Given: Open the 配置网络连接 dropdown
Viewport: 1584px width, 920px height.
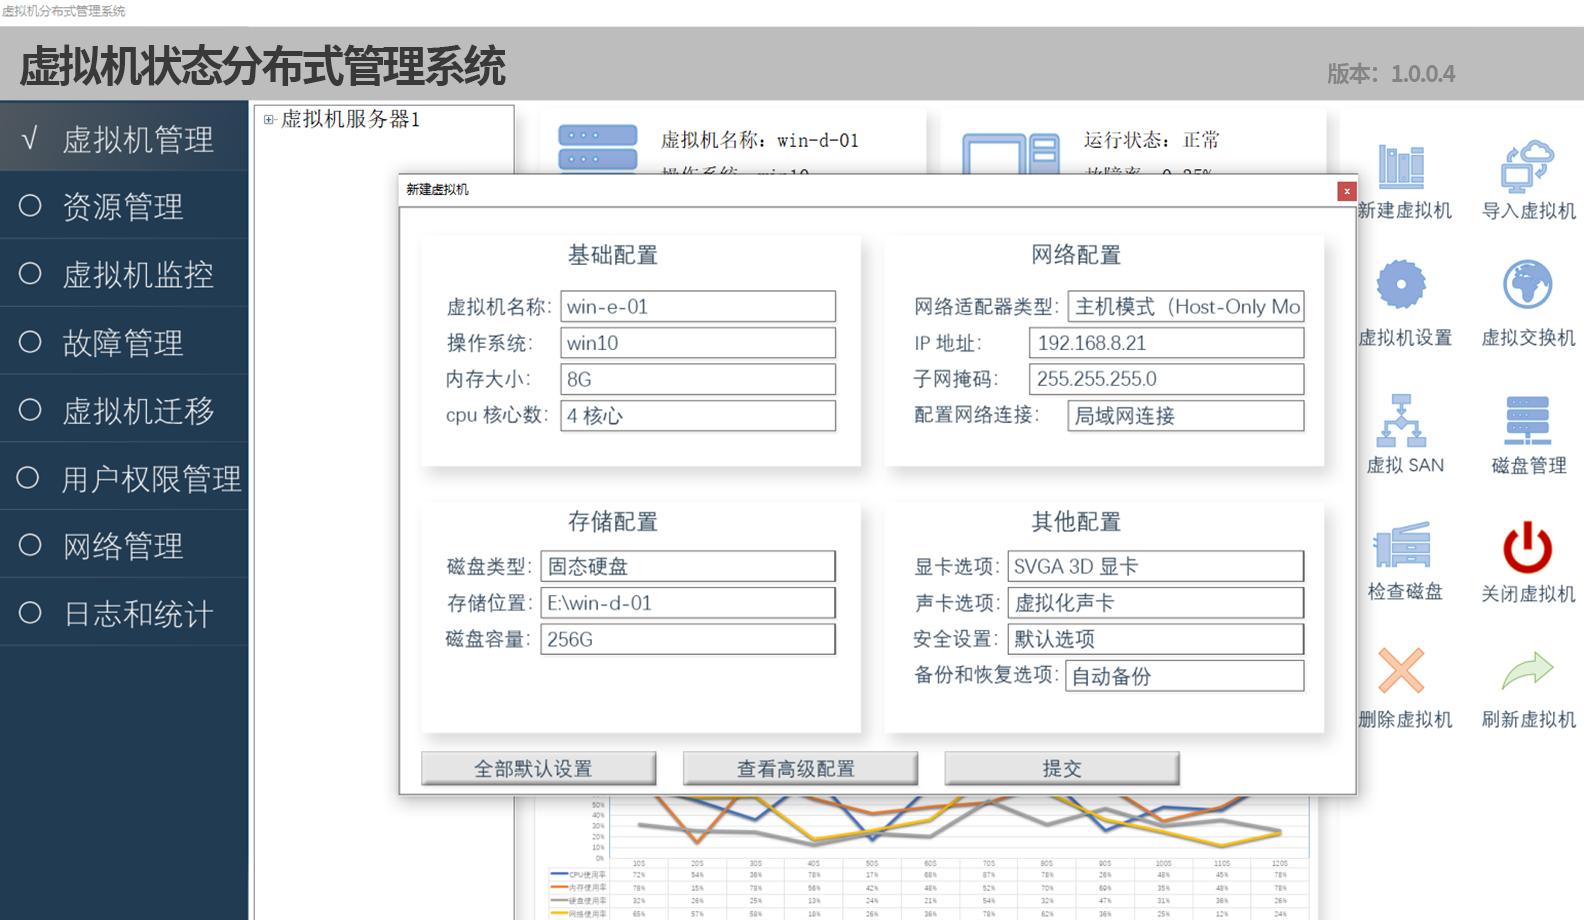Looking at the screenshot, I should point(1186,415).
